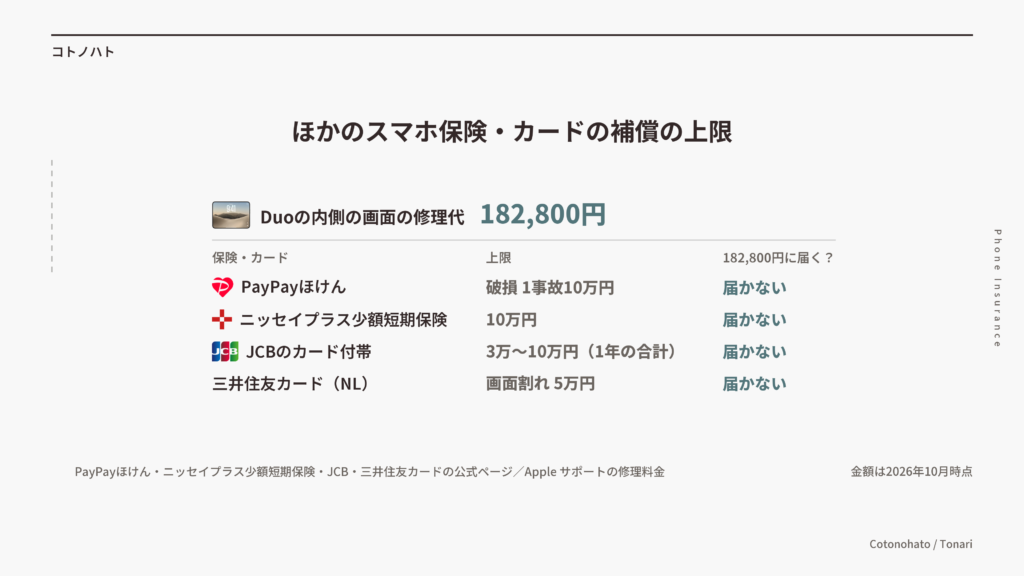Click the JCB card logo icon
The width and height of the screenshot is (1024, 576).
(225, 351)
